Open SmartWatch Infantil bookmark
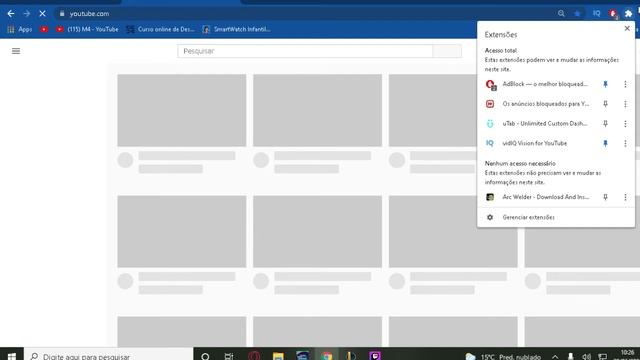 (x=236, y=29)
